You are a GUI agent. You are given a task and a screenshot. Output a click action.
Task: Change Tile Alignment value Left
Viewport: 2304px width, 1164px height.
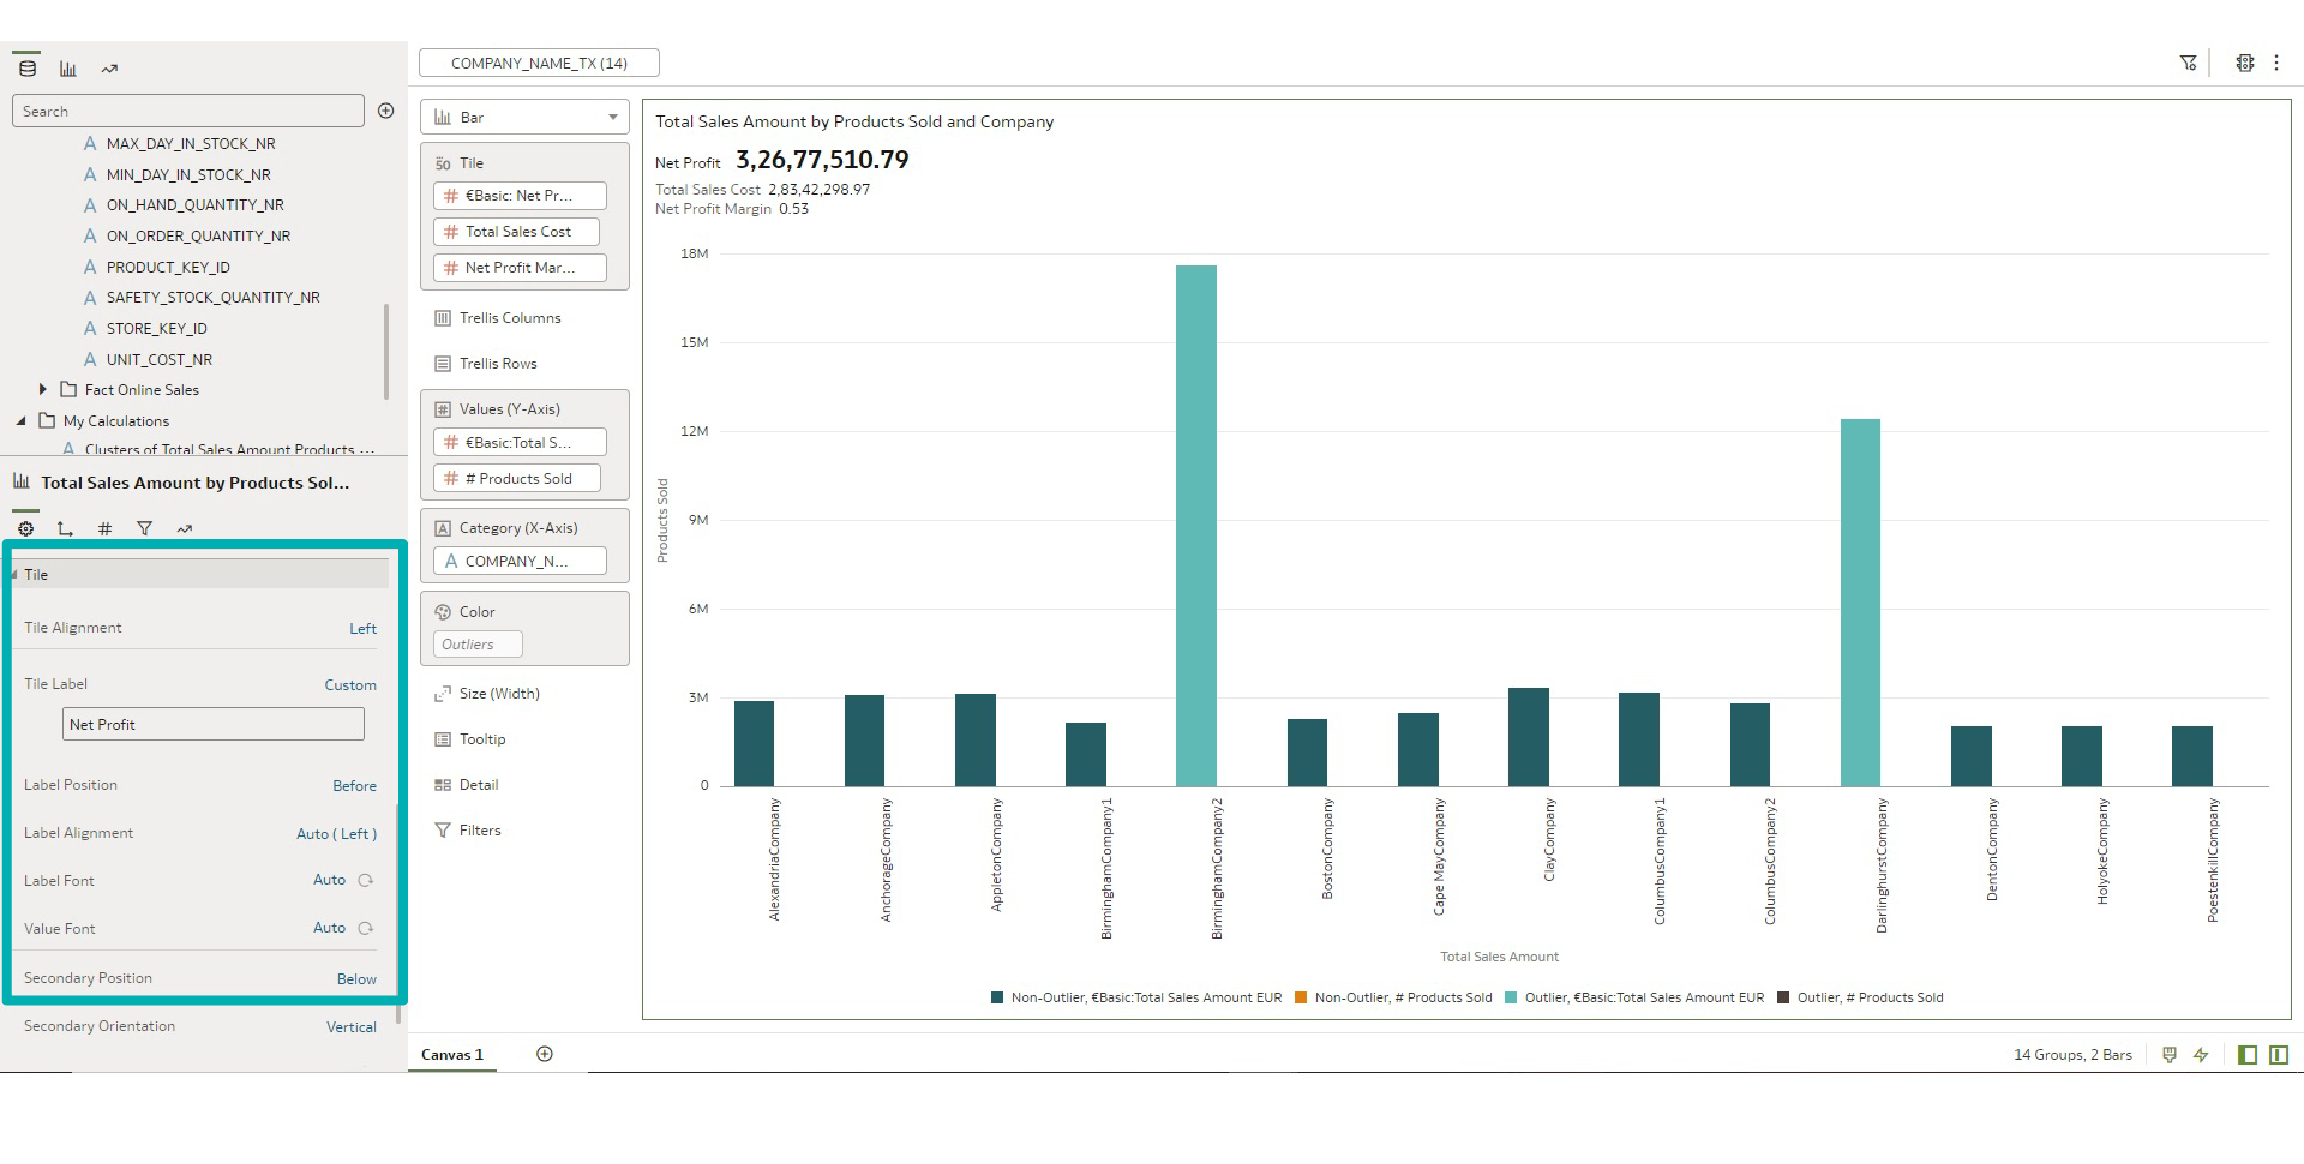[363, 629]
